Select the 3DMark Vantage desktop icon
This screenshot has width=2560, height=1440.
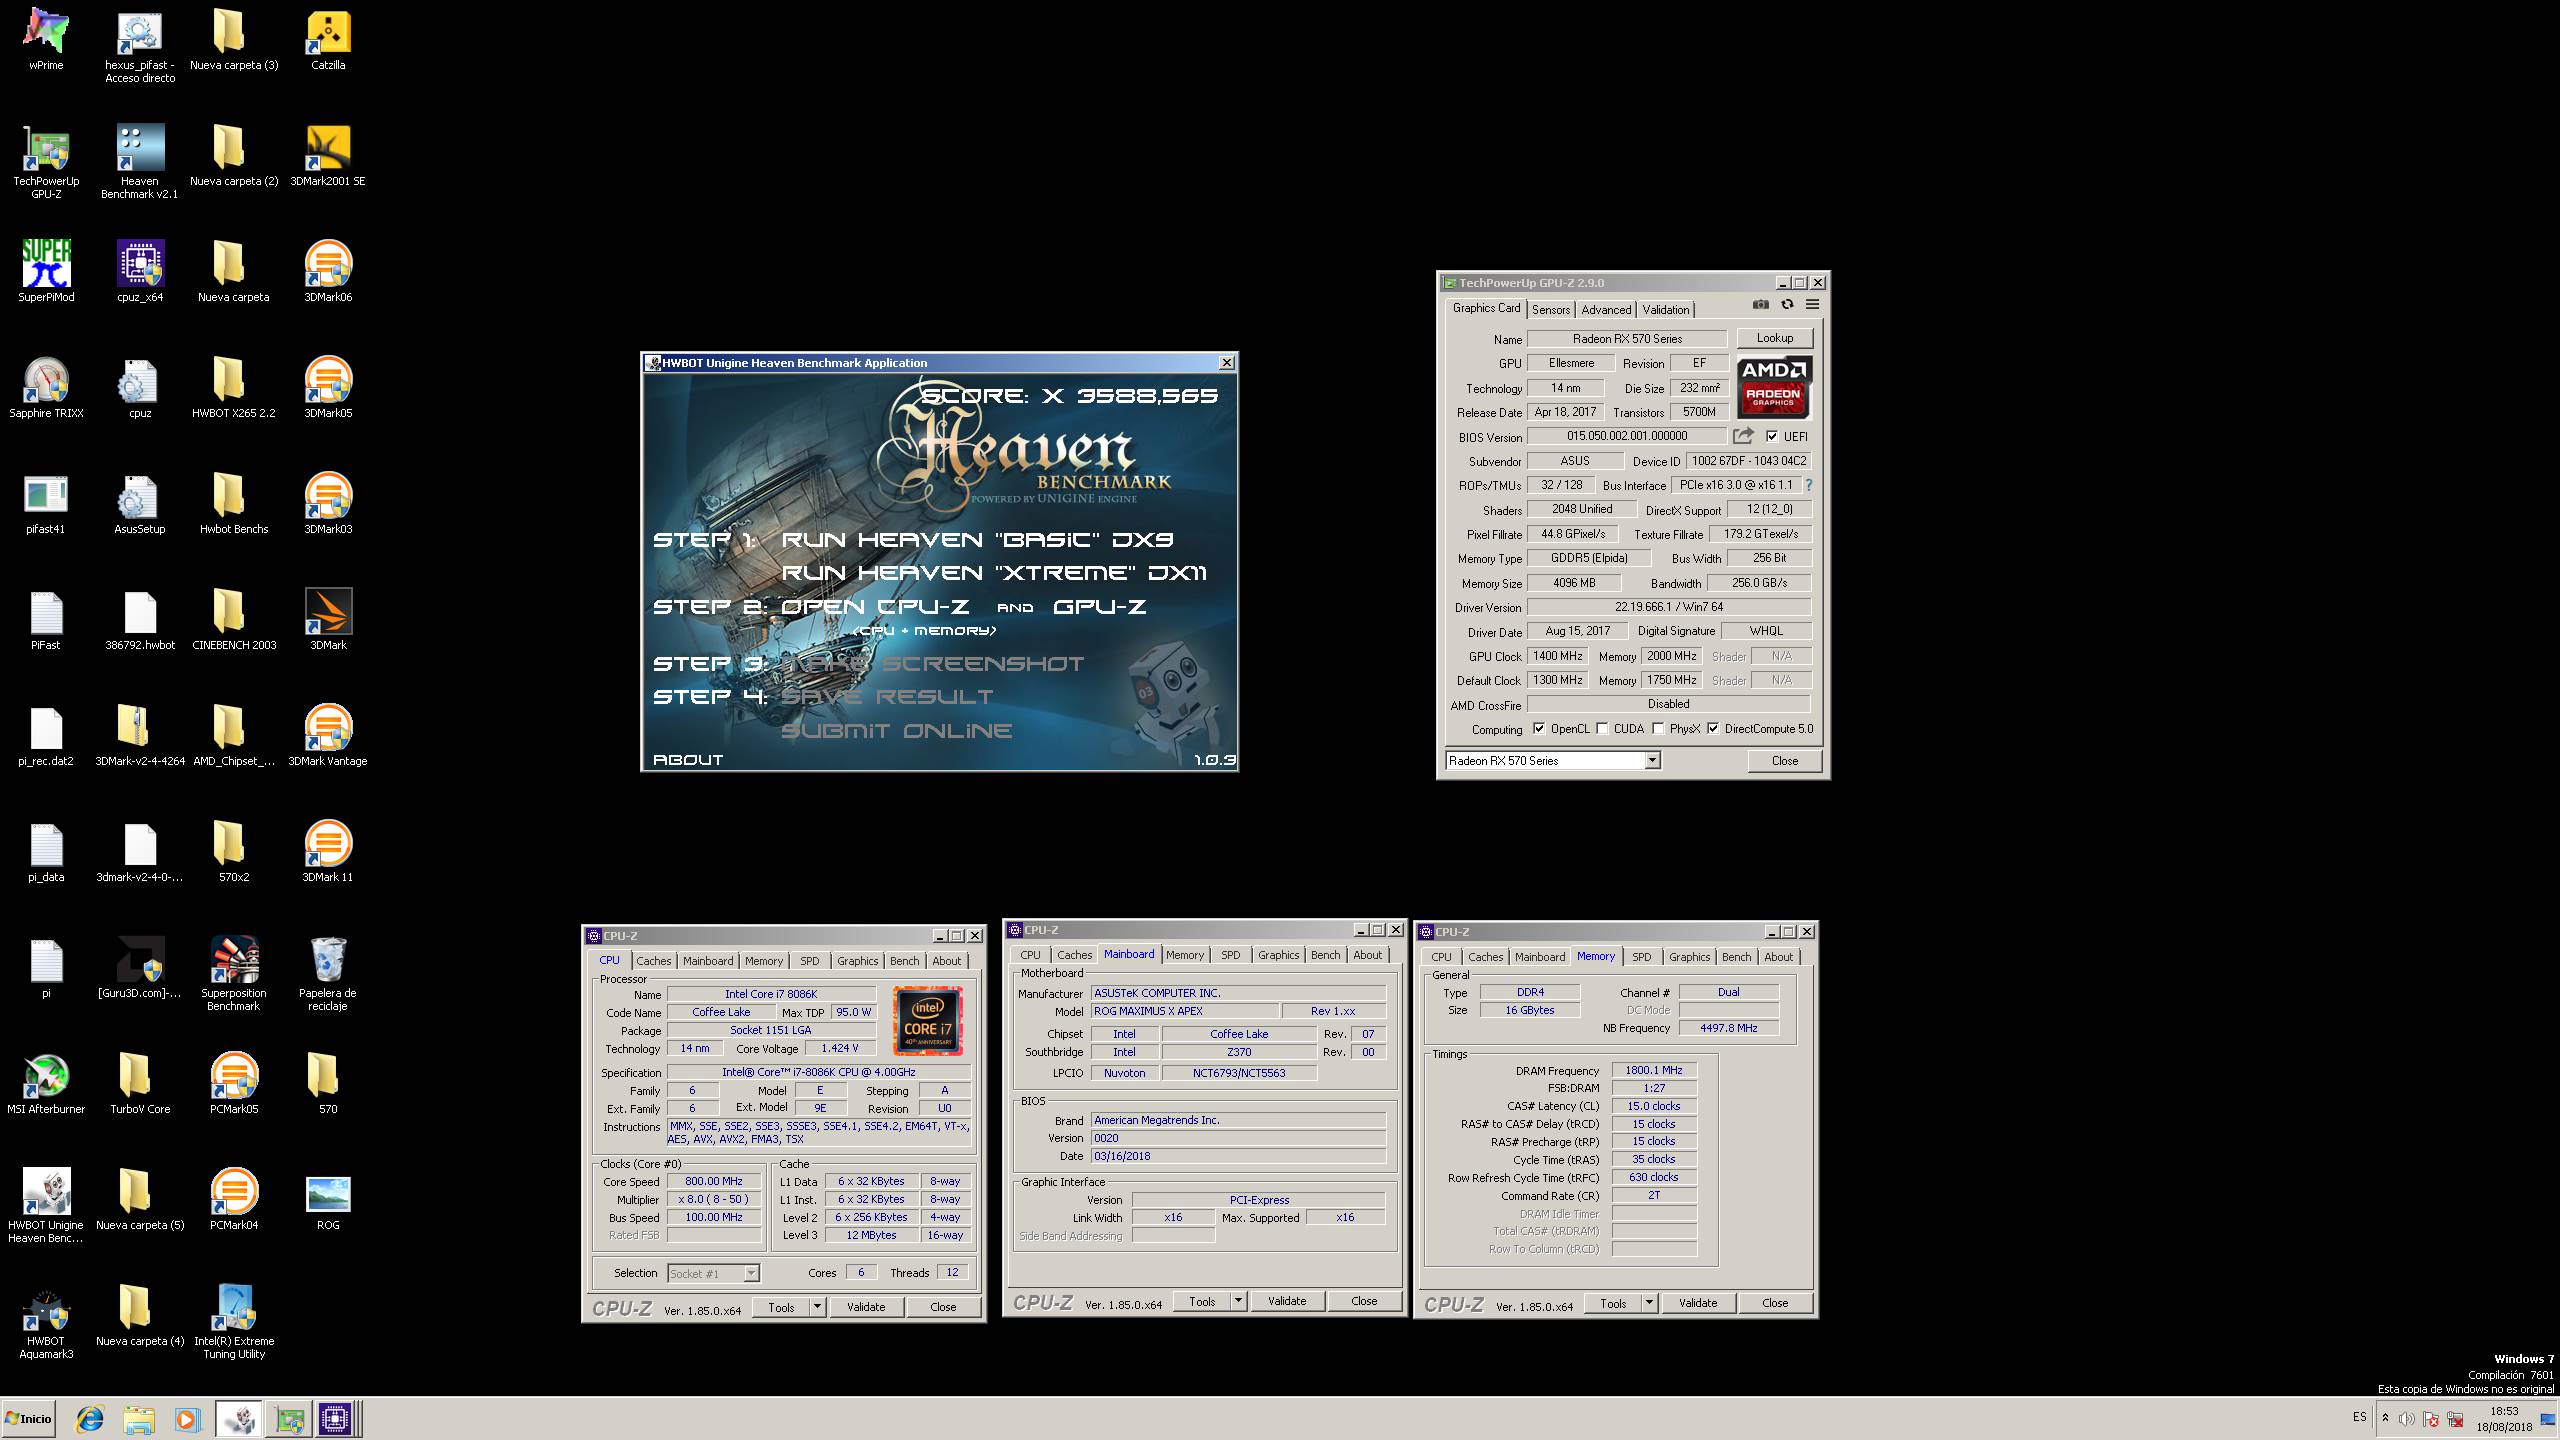[328, 734]
